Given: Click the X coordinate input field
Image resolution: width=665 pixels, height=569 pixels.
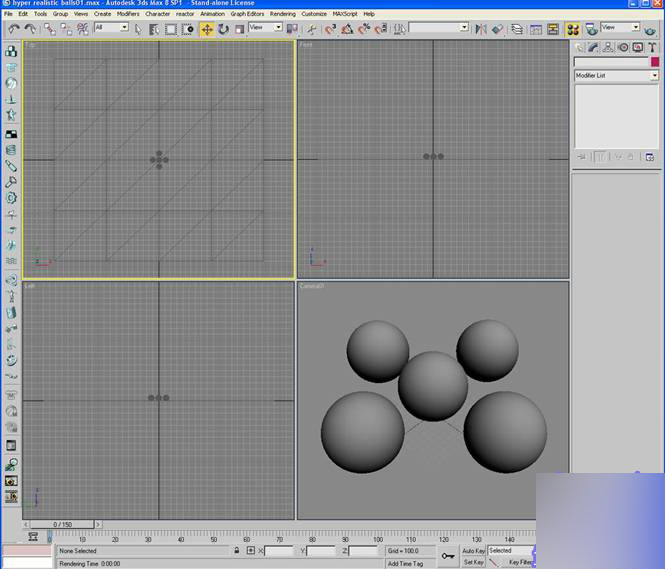Looking at the screenshot, I should click(280, 551).
